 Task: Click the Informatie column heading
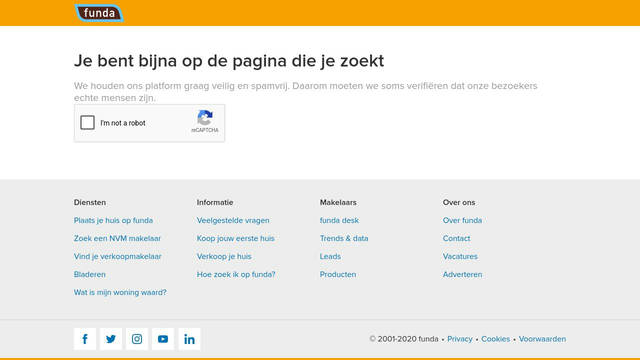pos(215,202)
